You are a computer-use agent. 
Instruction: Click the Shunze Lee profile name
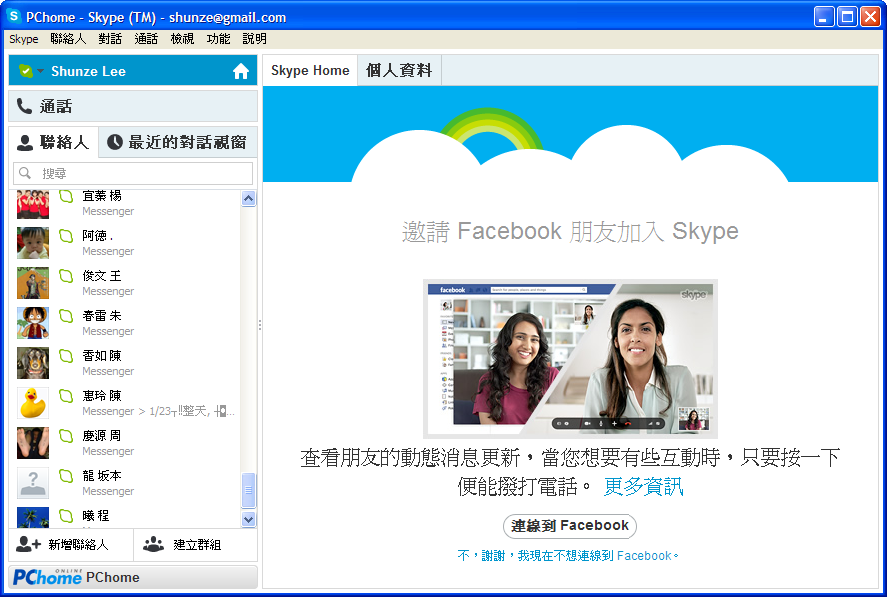click(x=88, y=71)
